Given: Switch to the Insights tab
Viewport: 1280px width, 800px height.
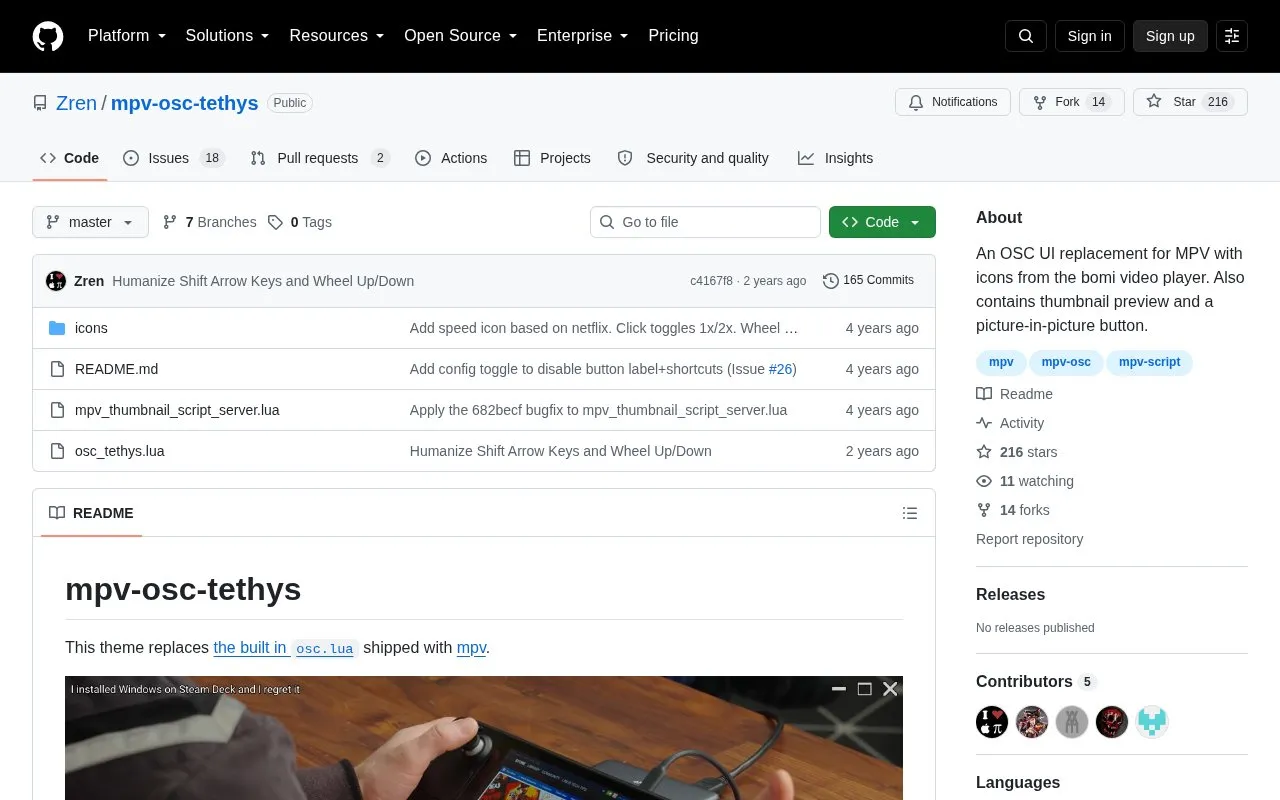Looking at the screenshot, I should tap(835, 158).
